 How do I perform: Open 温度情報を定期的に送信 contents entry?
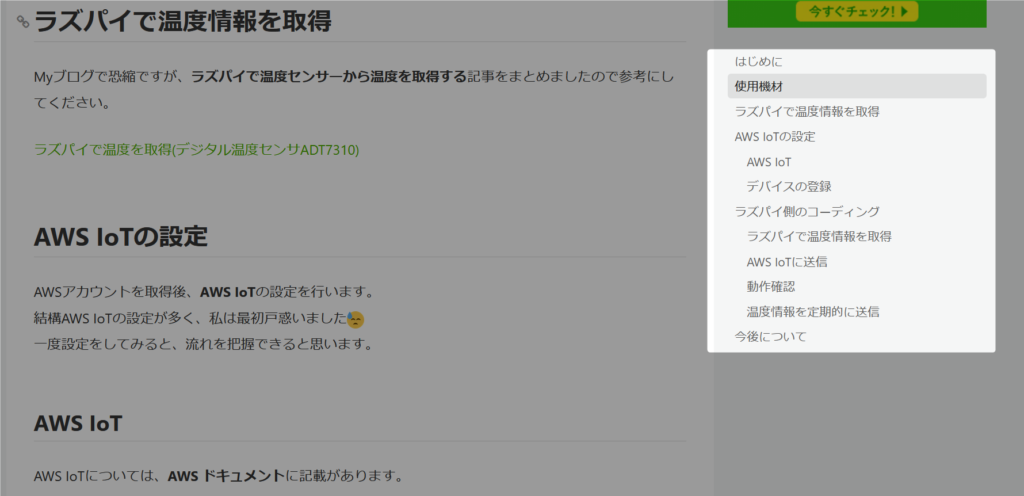pyautogui.click(x=812, y=312)
